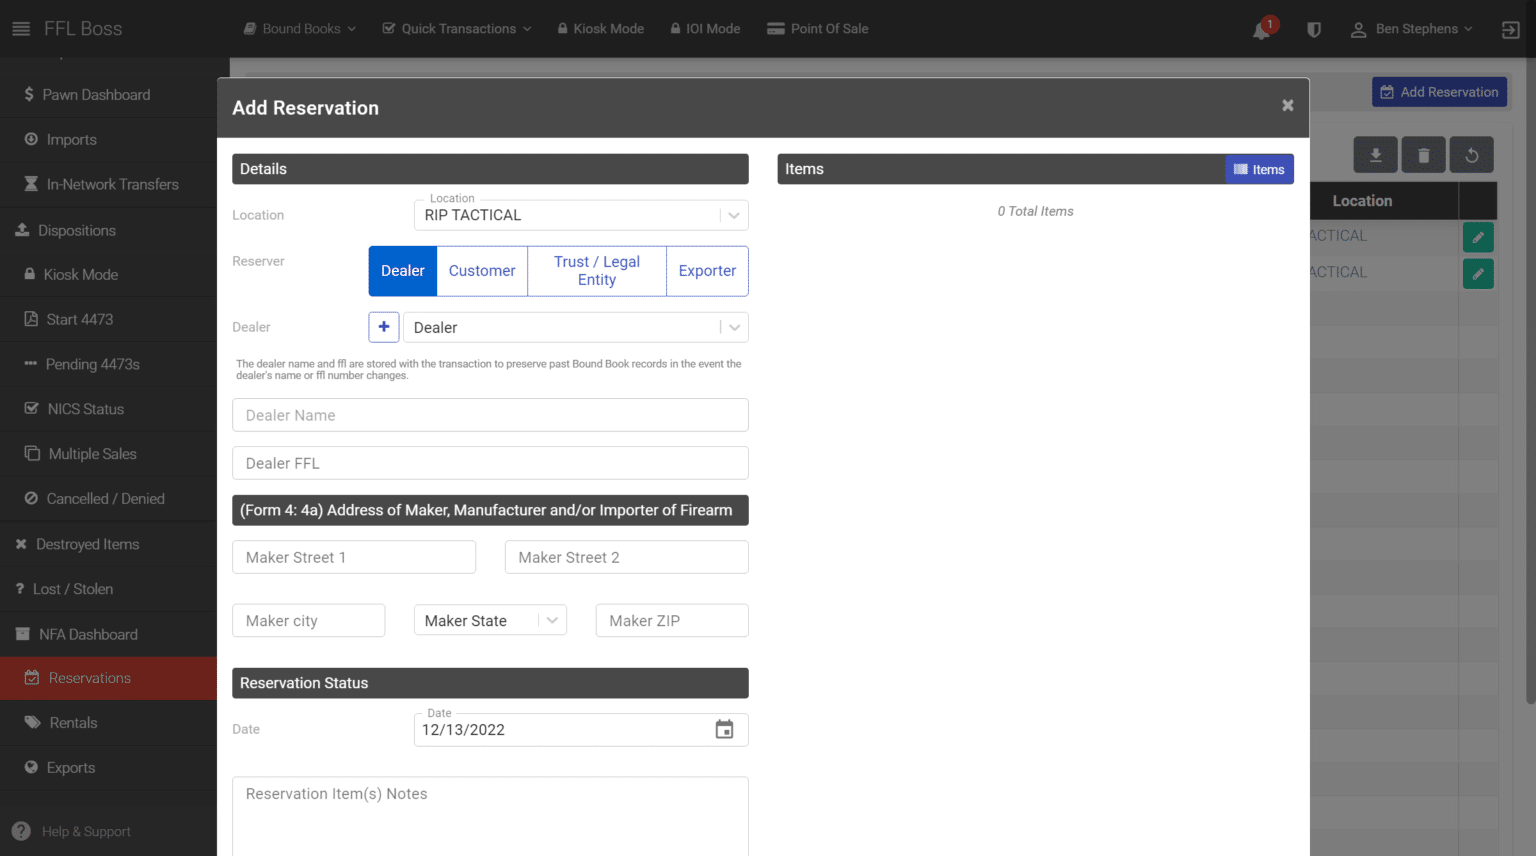This screenshot has height=856, width=1536.
Task: Select Exporter reserver type
Action: [x=707, y=271]
